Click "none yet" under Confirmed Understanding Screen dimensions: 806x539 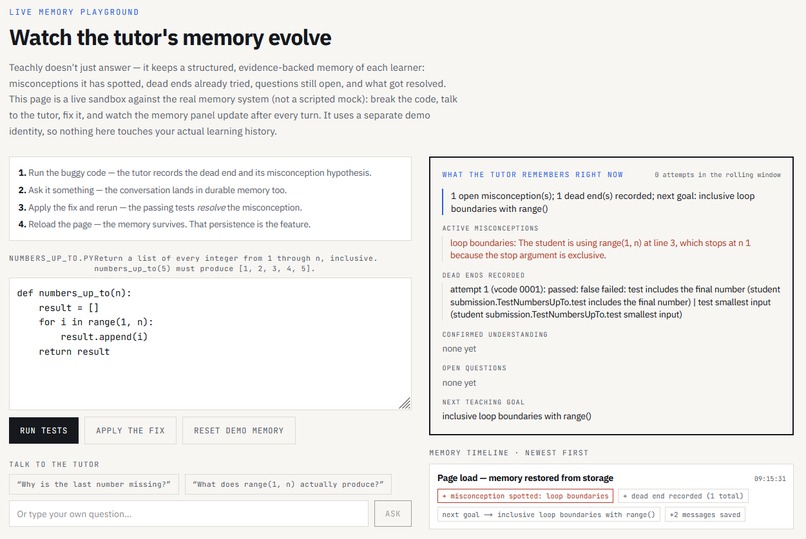point(459,349)
